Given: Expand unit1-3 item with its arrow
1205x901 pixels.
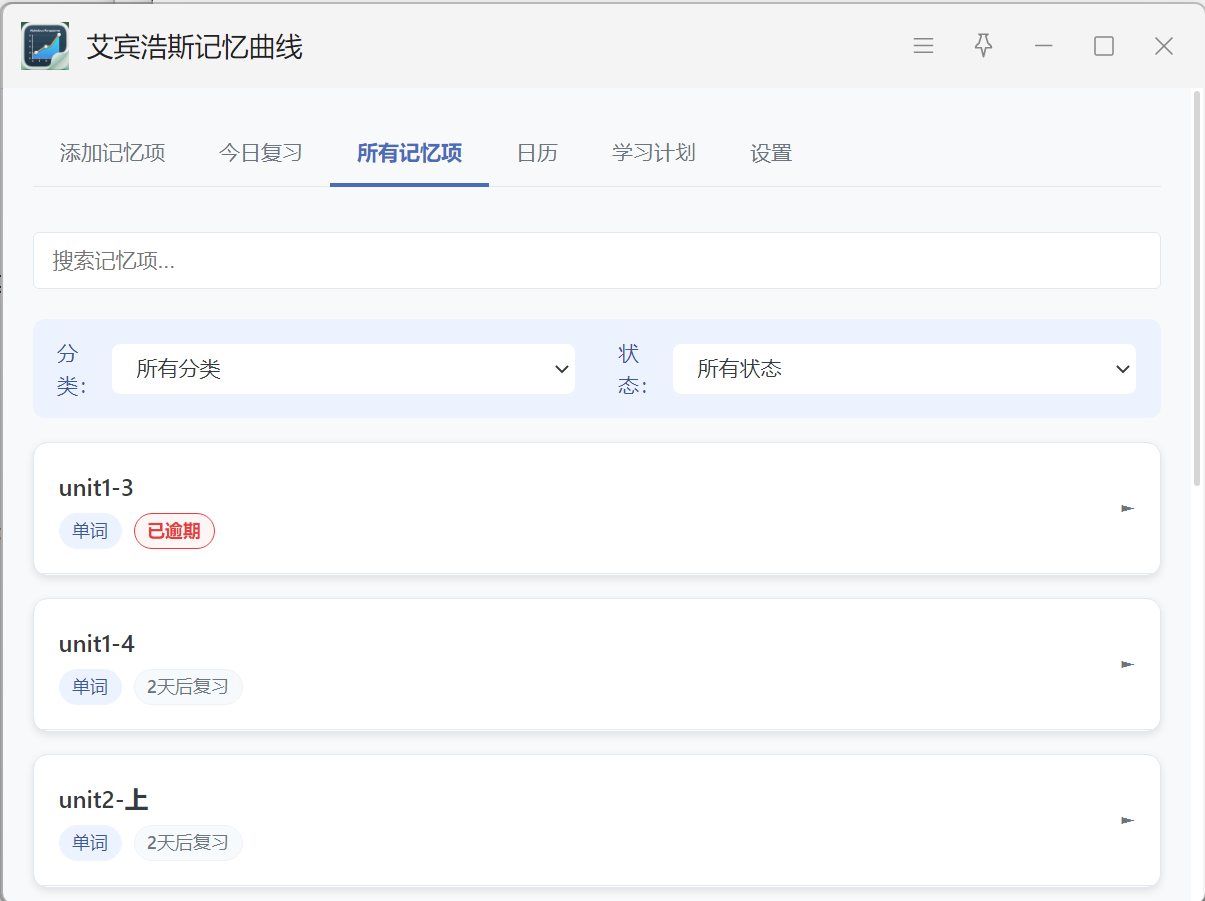Looking at the screenshot, I should point(1127,509).
